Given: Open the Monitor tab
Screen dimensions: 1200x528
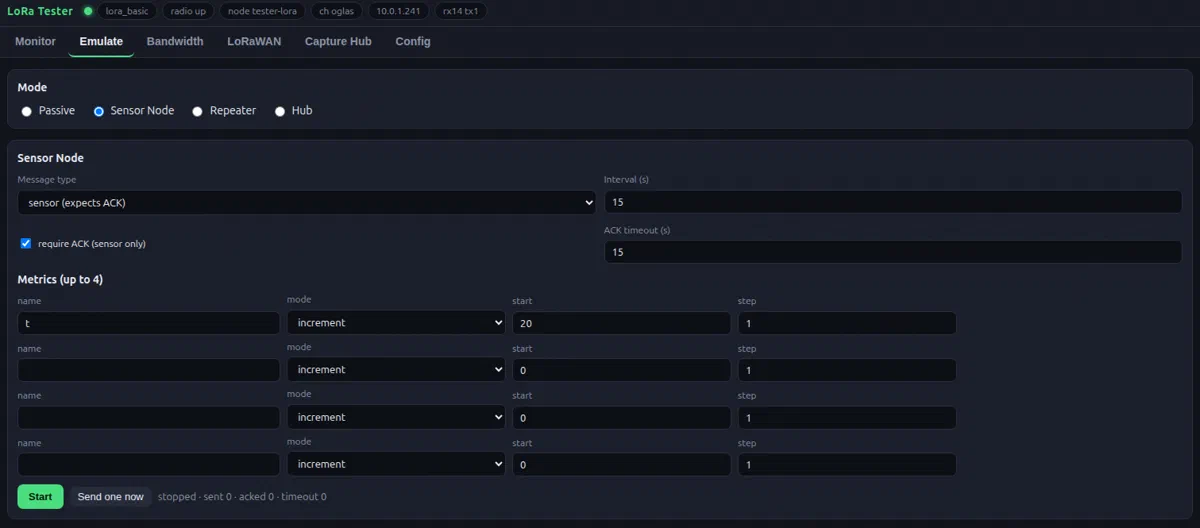Looking at the screenshot, I should click(35, 41).
